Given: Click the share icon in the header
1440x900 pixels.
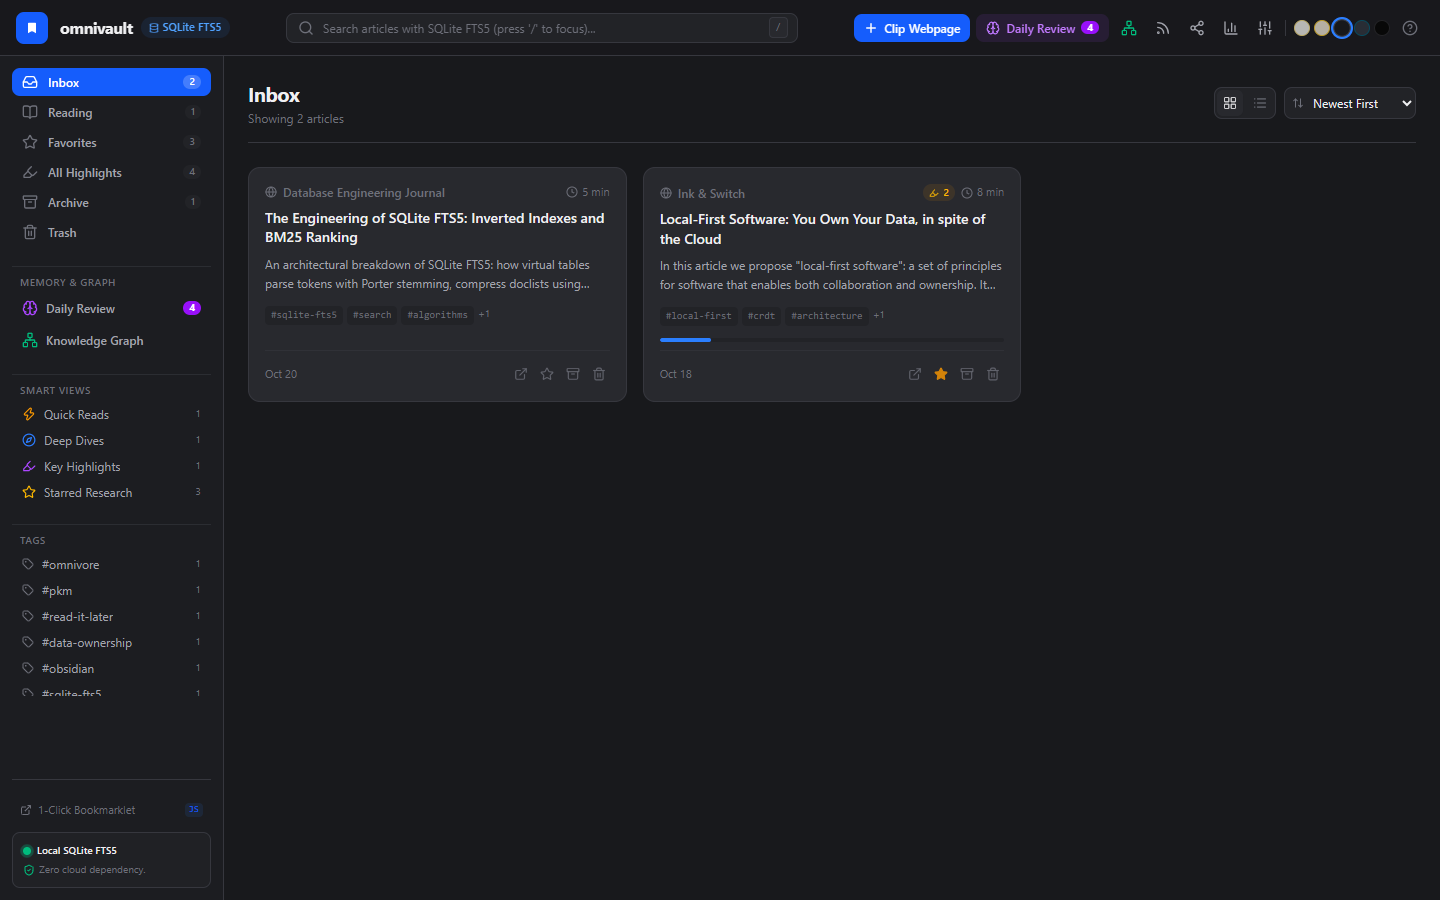Looking at the screenshot, I should 1197,28.
